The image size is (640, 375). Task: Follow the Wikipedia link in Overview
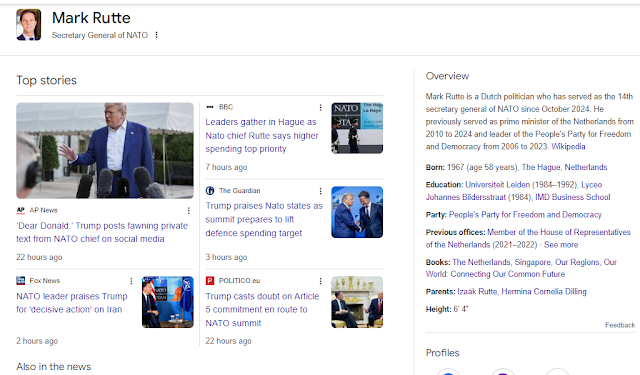click(x=568, y=146)
